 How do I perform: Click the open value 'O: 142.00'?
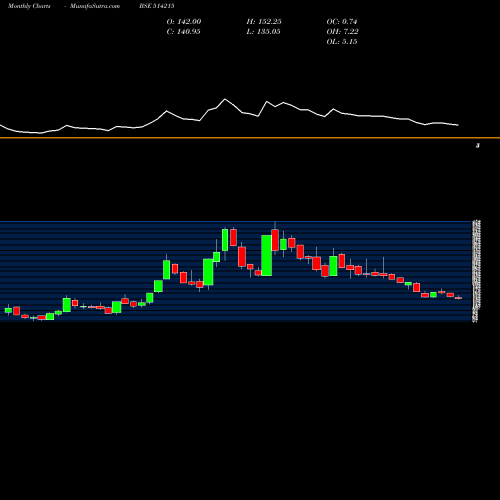pos(184,22)
